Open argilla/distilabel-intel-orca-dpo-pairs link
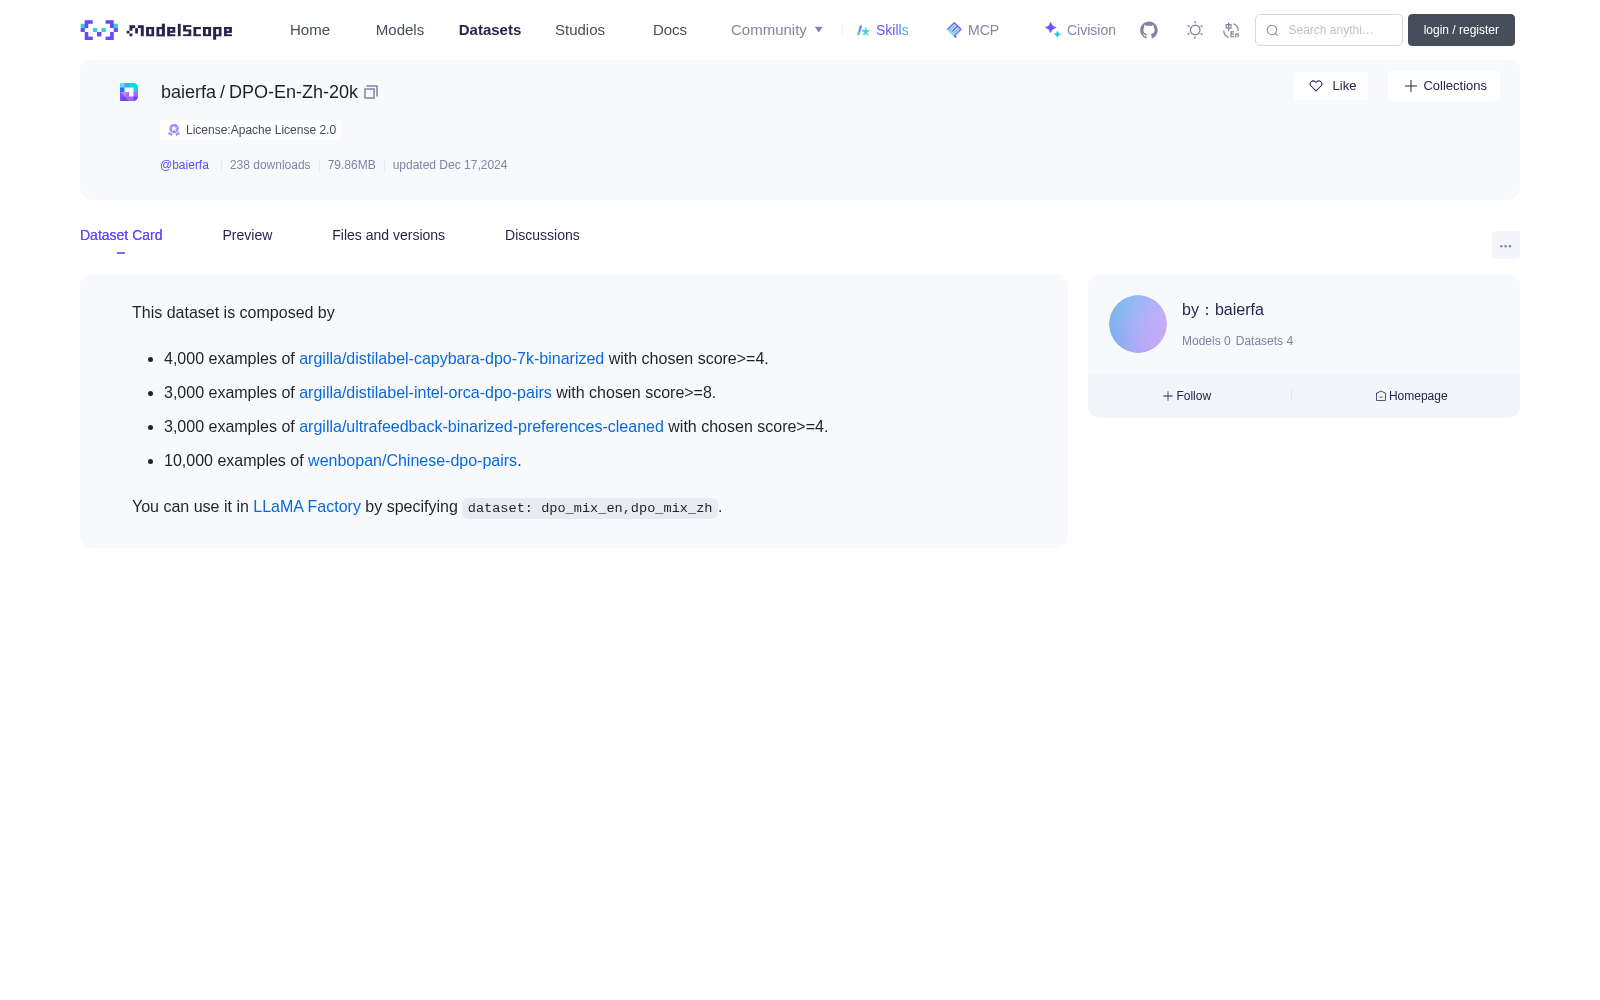Screen dimensions: 1600x1000 [425, 393]
